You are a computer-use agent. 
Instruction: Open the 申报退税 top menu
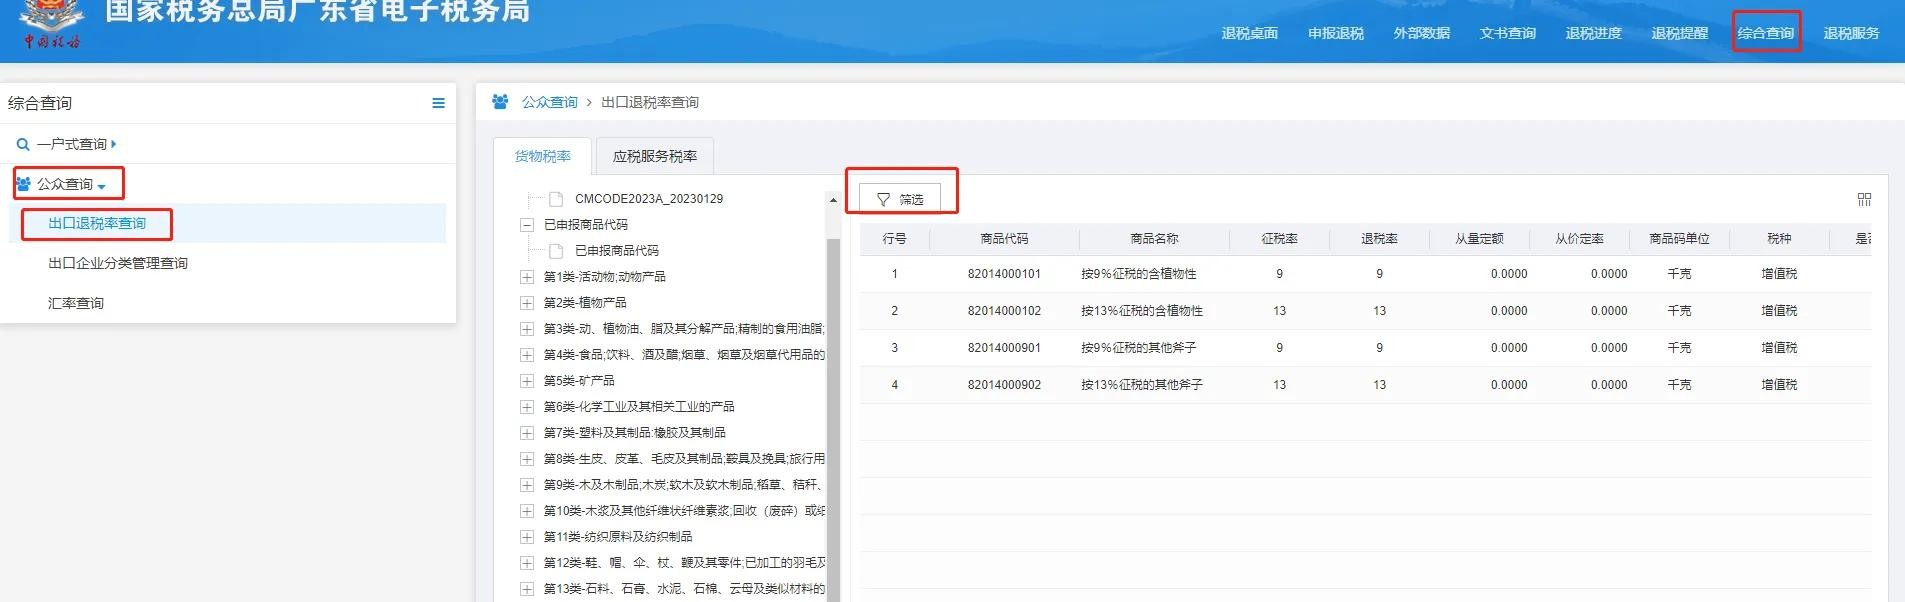1335,33
